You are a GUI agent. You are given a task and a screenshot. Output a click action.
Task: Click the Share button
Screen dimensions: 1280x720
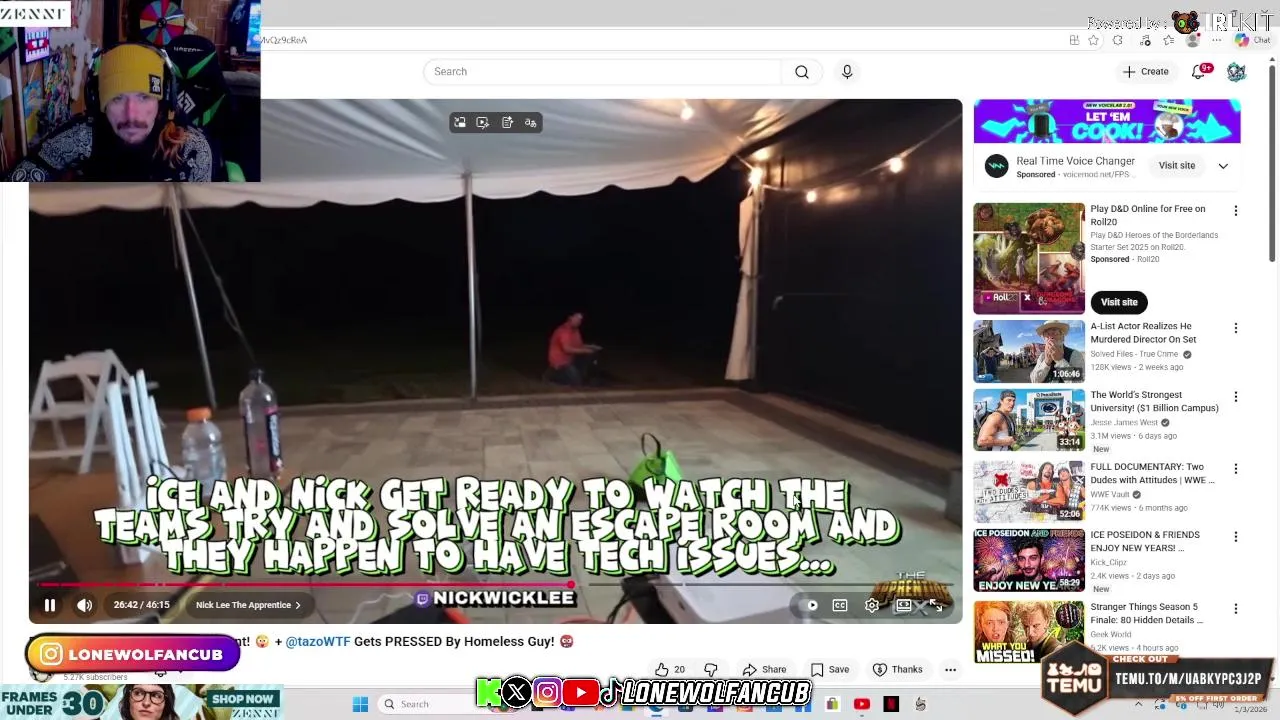tap(764, 669)
